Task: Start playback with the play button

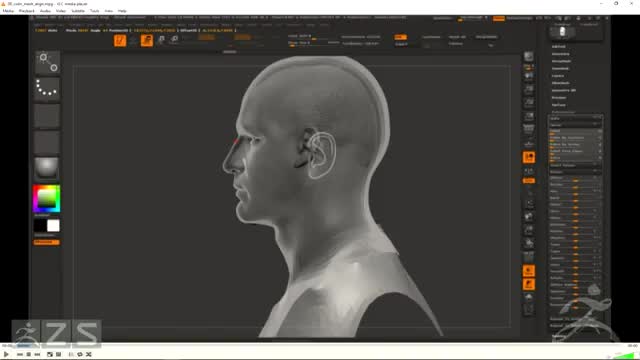Action: coord(6,354)
